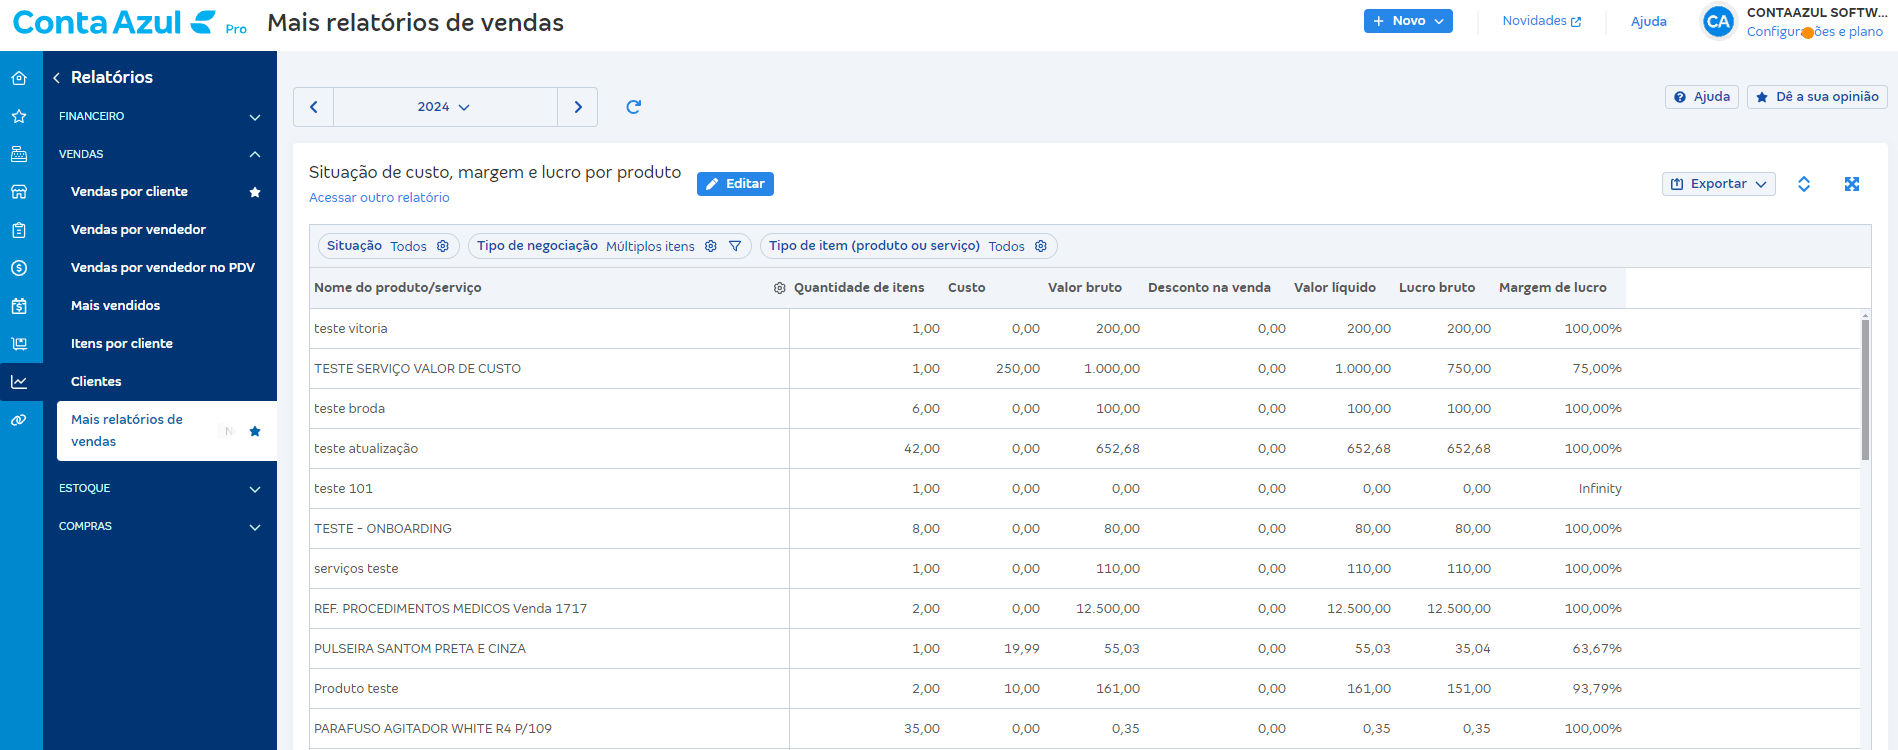
Task: Expand the FINANCEIRO section
Action: (160, 117)
